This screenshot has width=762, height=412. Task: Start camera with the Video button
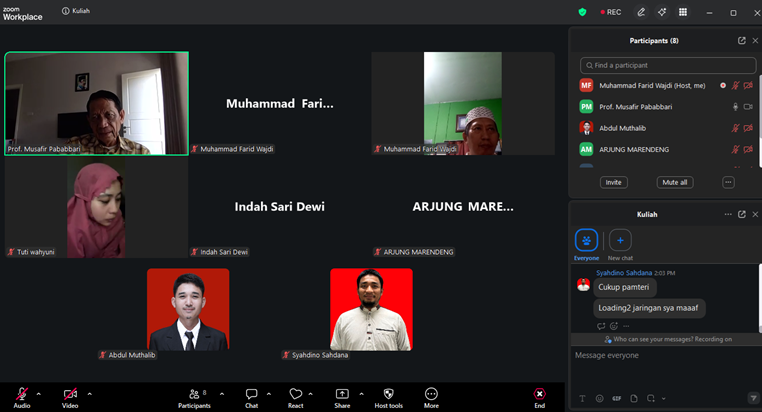[x=70, y=398]
